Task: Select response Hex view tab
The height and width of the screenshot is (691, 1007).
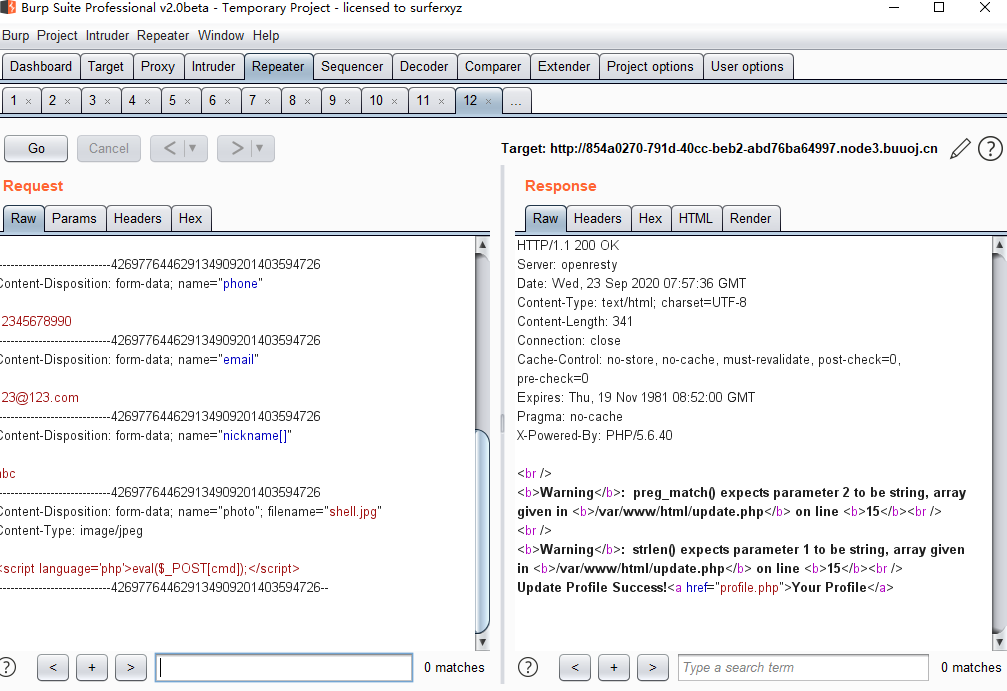Action: point(651,218)
